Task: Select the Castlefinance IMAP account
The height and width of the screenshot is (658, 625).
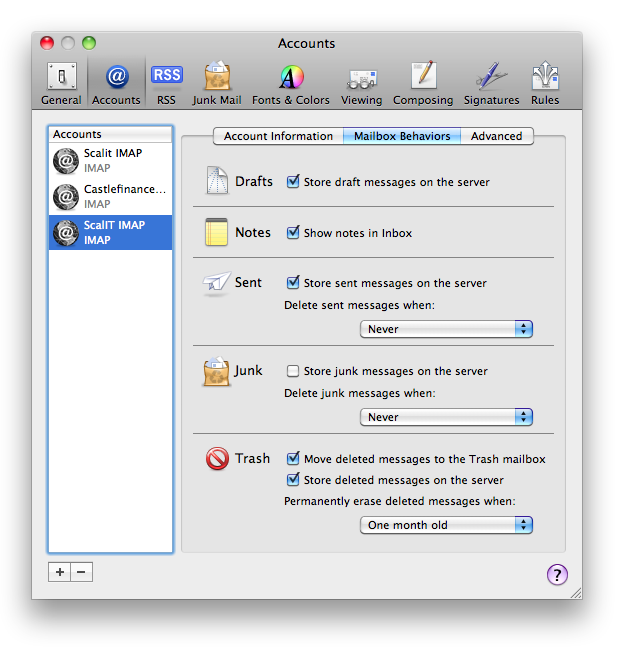Action: click(x=110, y=197)
